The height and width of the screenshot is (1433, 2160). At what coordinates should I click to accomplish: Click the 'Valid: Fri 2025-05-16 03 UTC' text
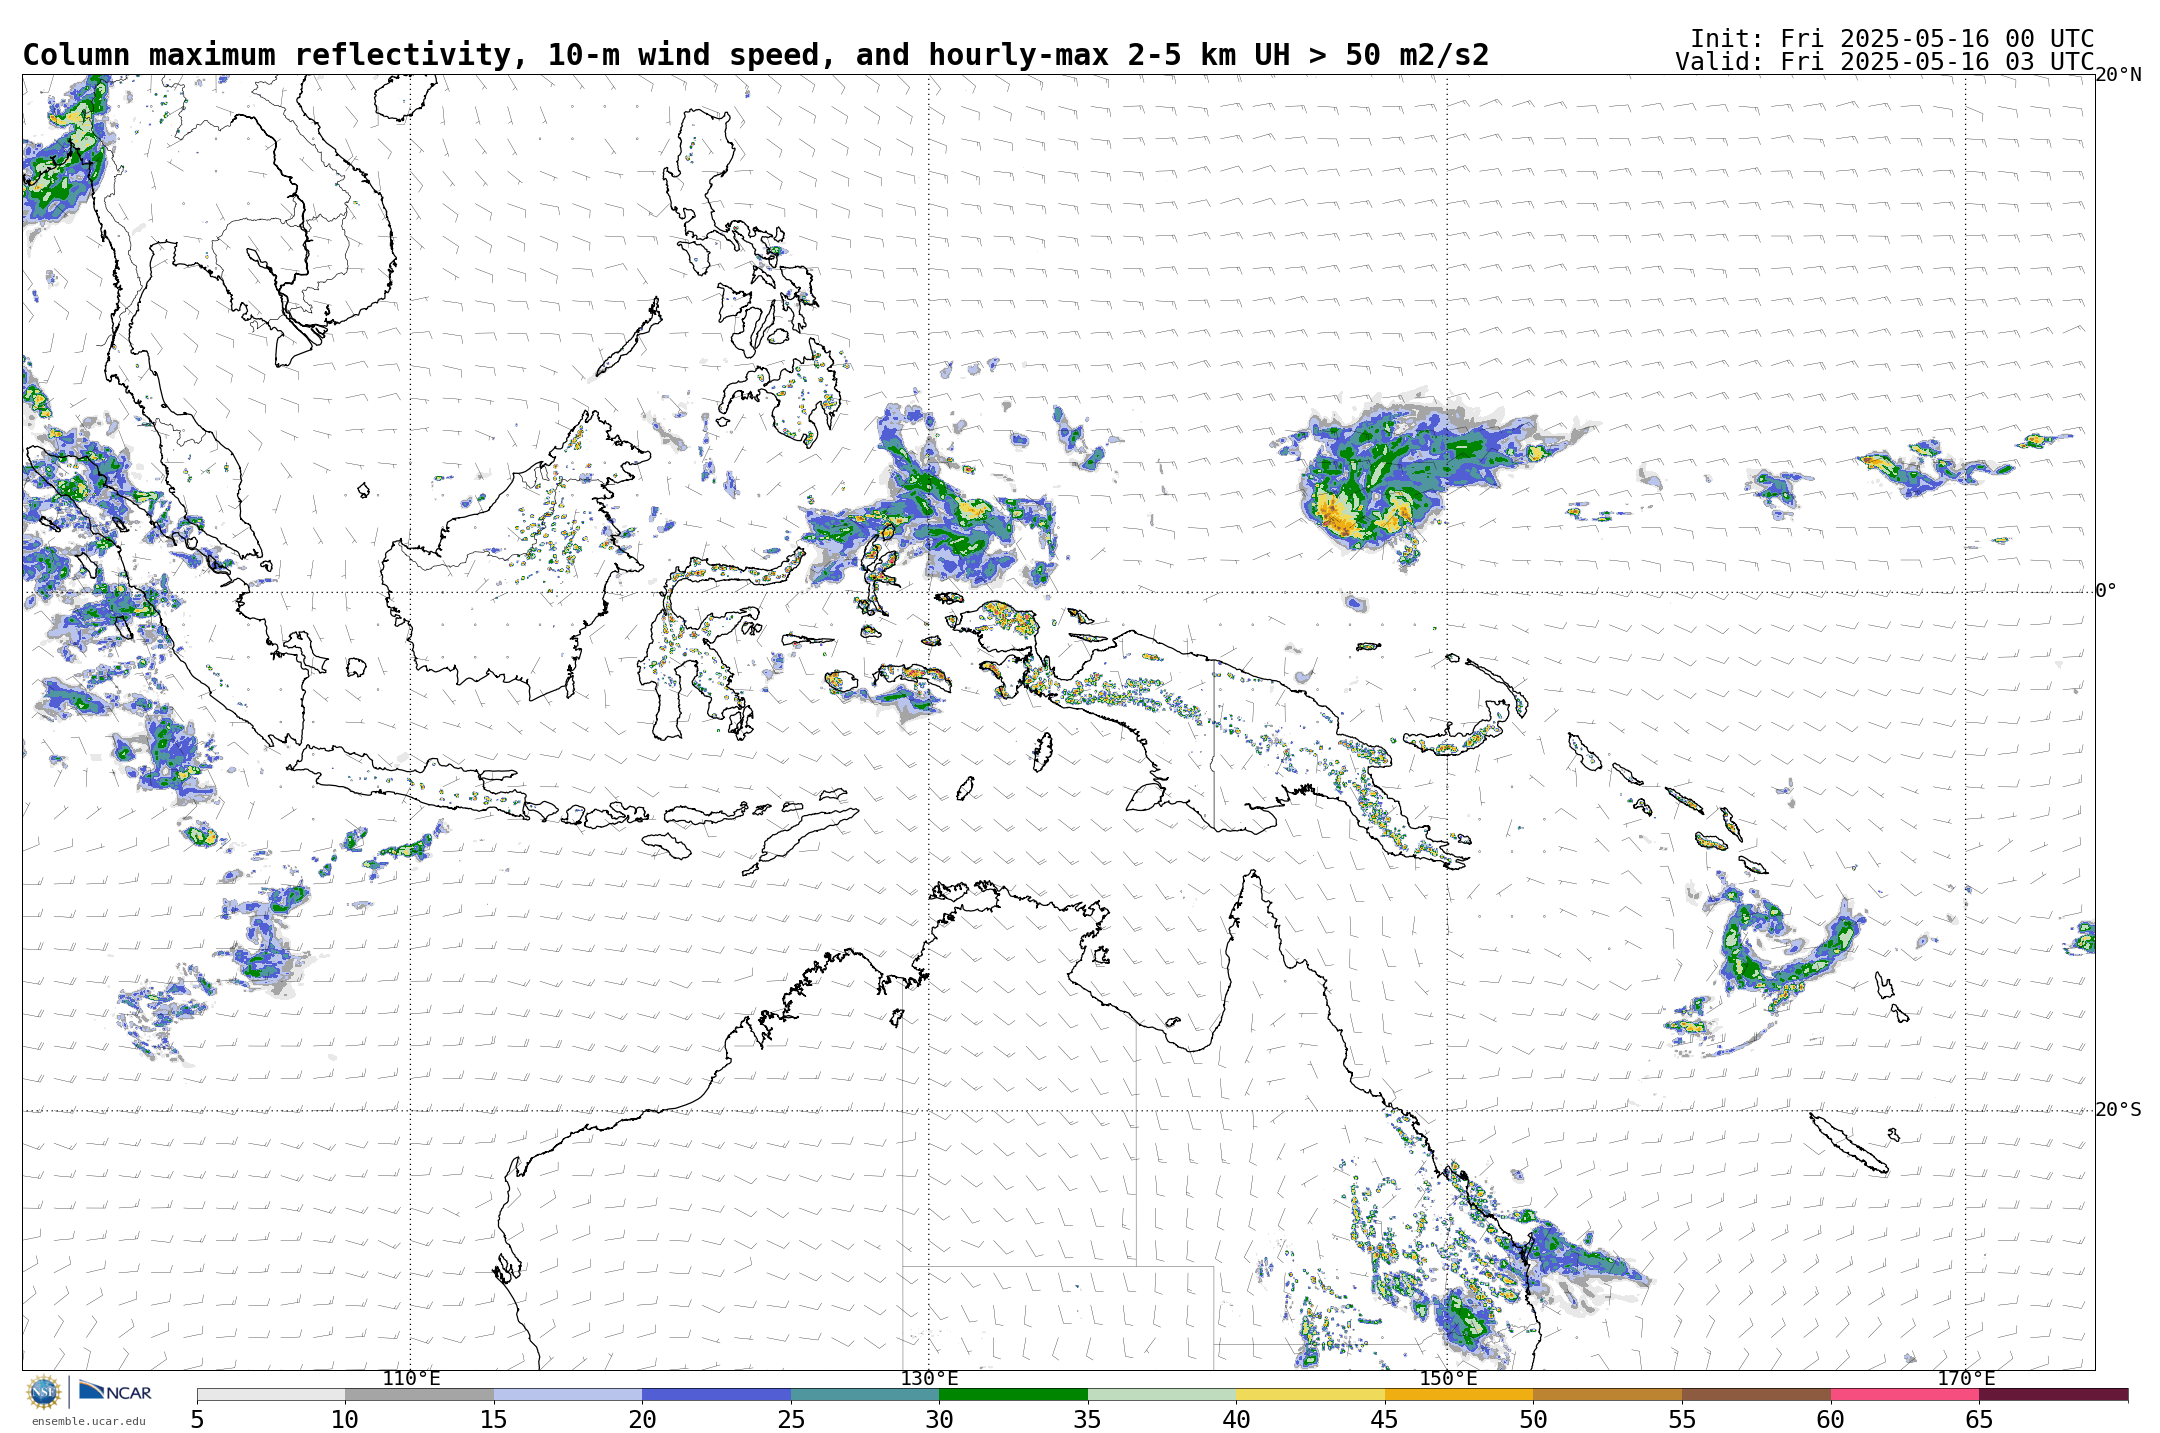point(1885,62)
